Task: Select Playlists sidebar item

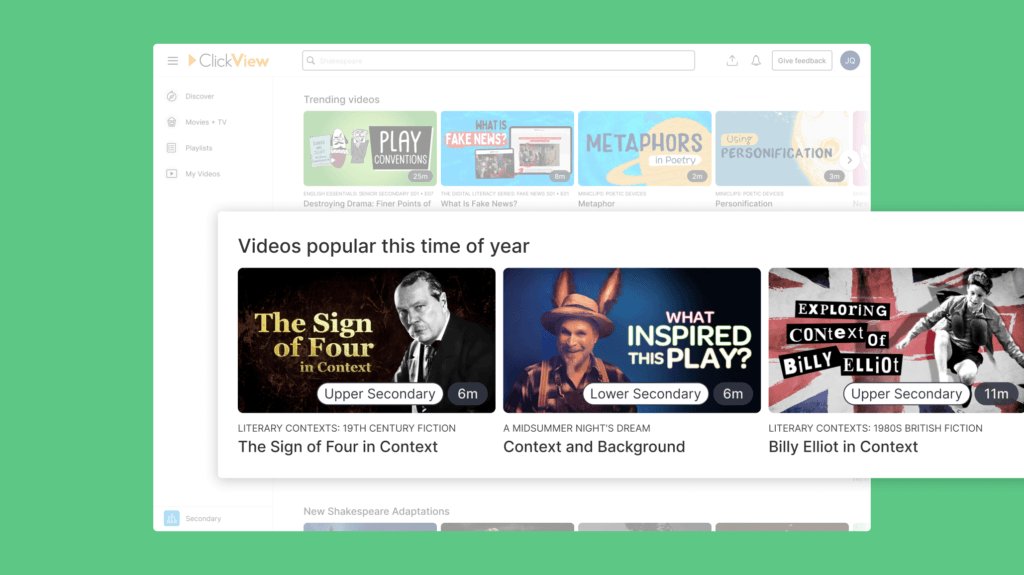Action: pyautogui.click(x=199, y=148)
